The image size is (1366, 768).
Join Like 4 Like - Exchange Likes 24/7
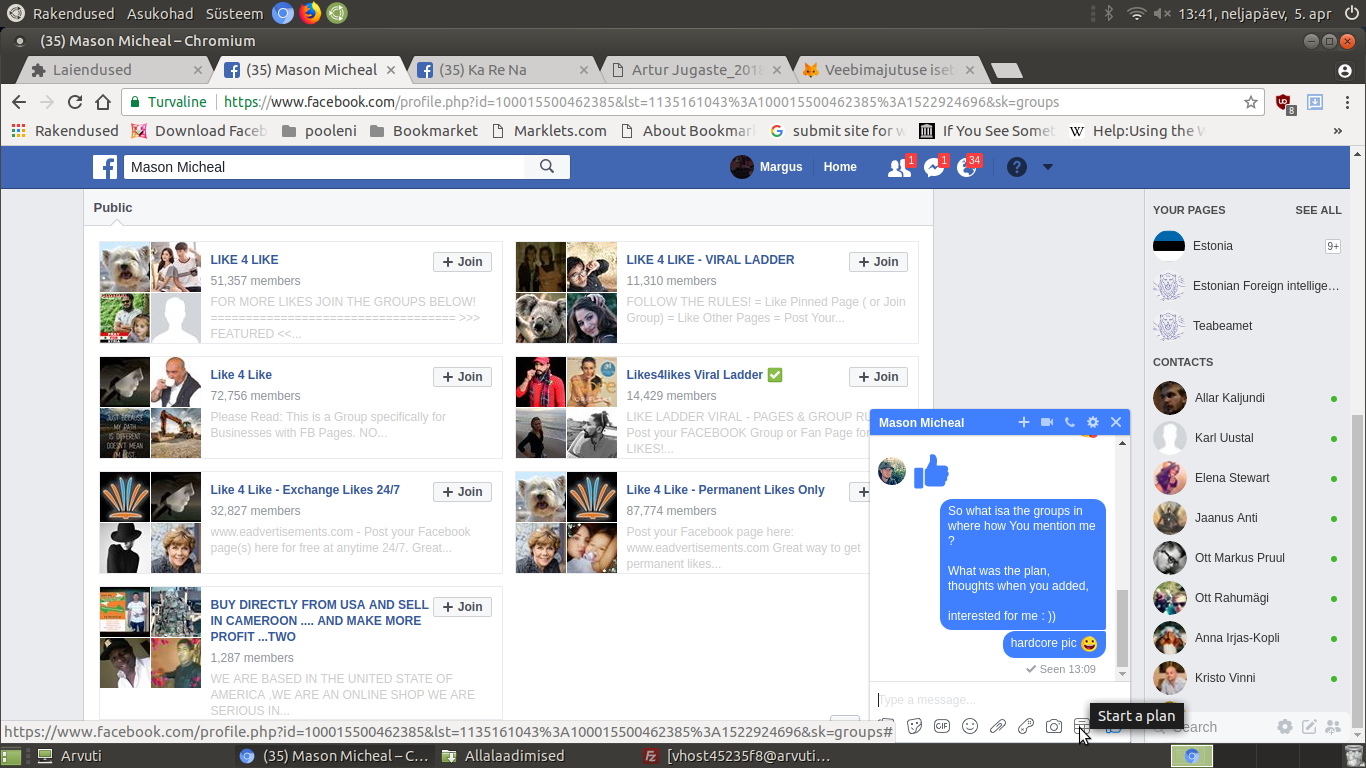tap(462, 492)
